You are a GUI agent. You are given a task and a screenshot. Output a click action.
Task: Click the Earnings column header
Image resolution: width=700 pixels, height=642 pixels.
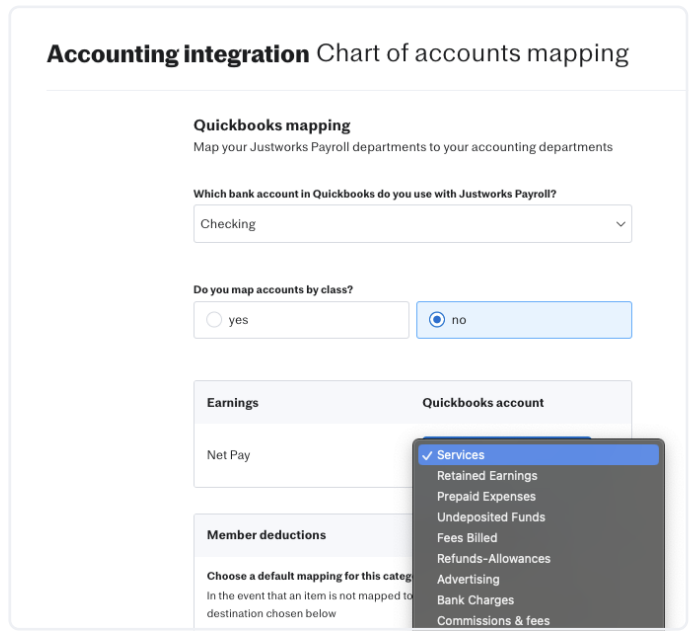point(232,403)
